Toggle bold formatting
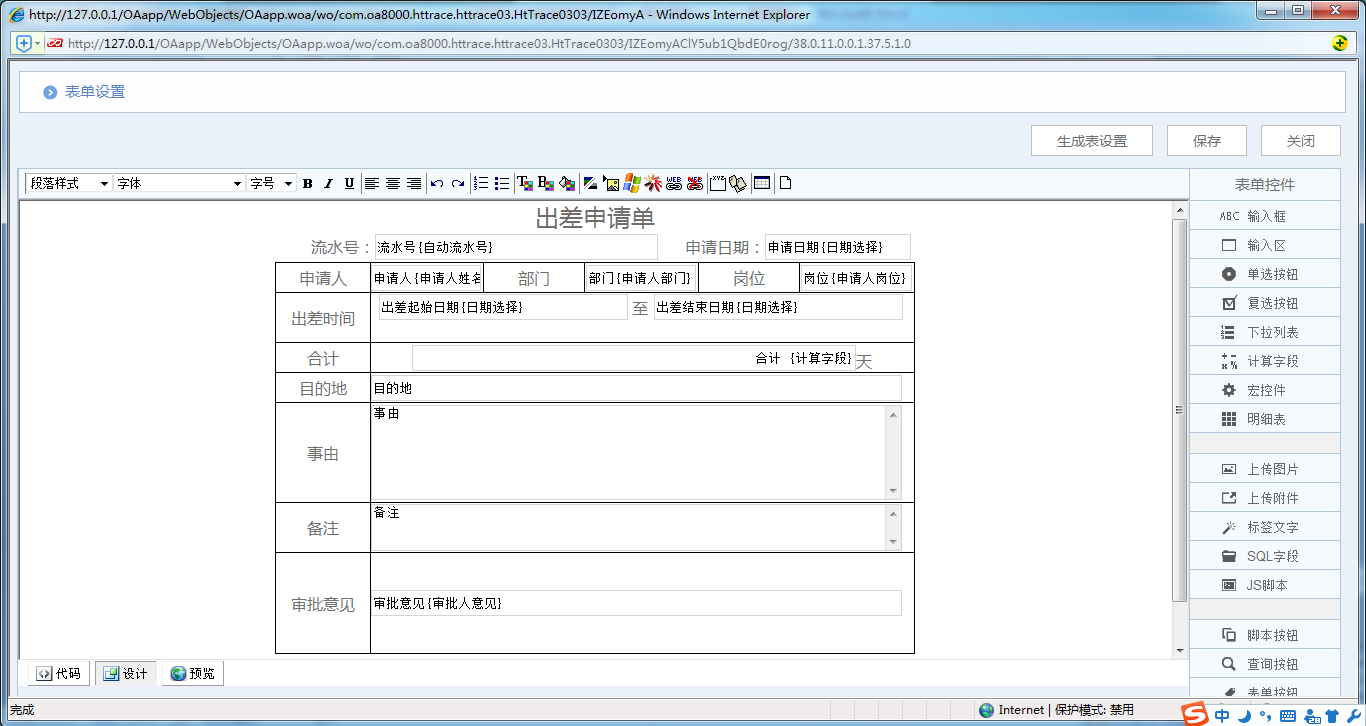Screen dimensions: 1366x726 (308, 183)
